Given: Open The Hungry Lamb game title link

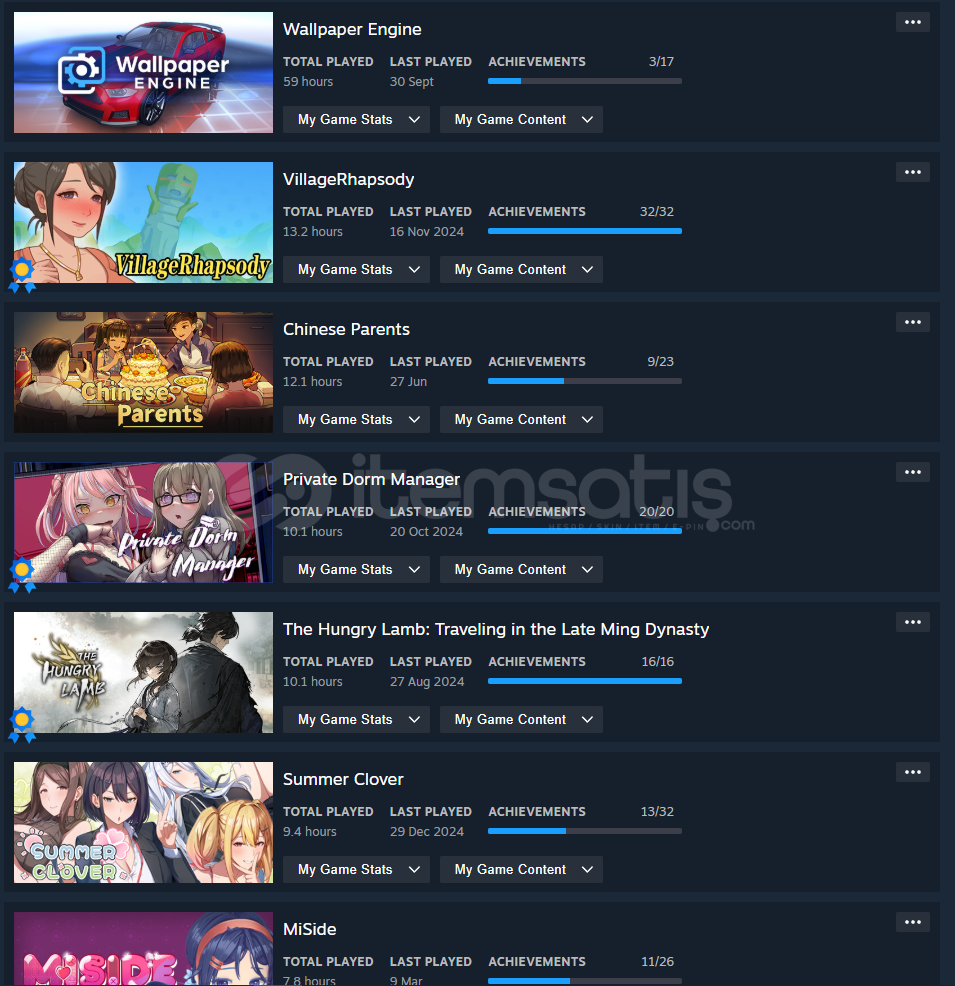Looking at the screenshot, I should 496,629.
